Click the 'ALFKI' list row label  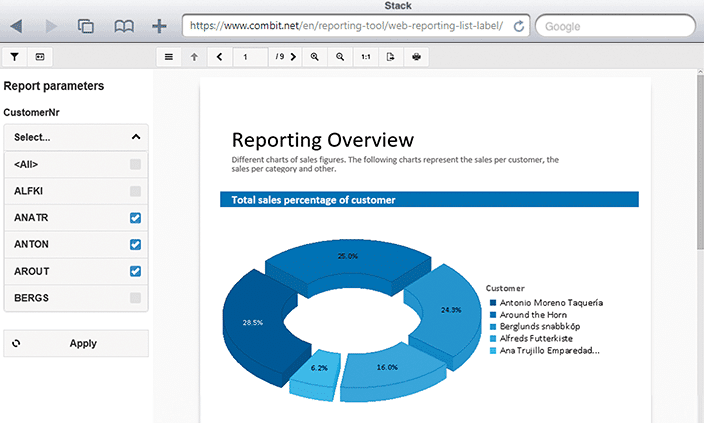28,191
